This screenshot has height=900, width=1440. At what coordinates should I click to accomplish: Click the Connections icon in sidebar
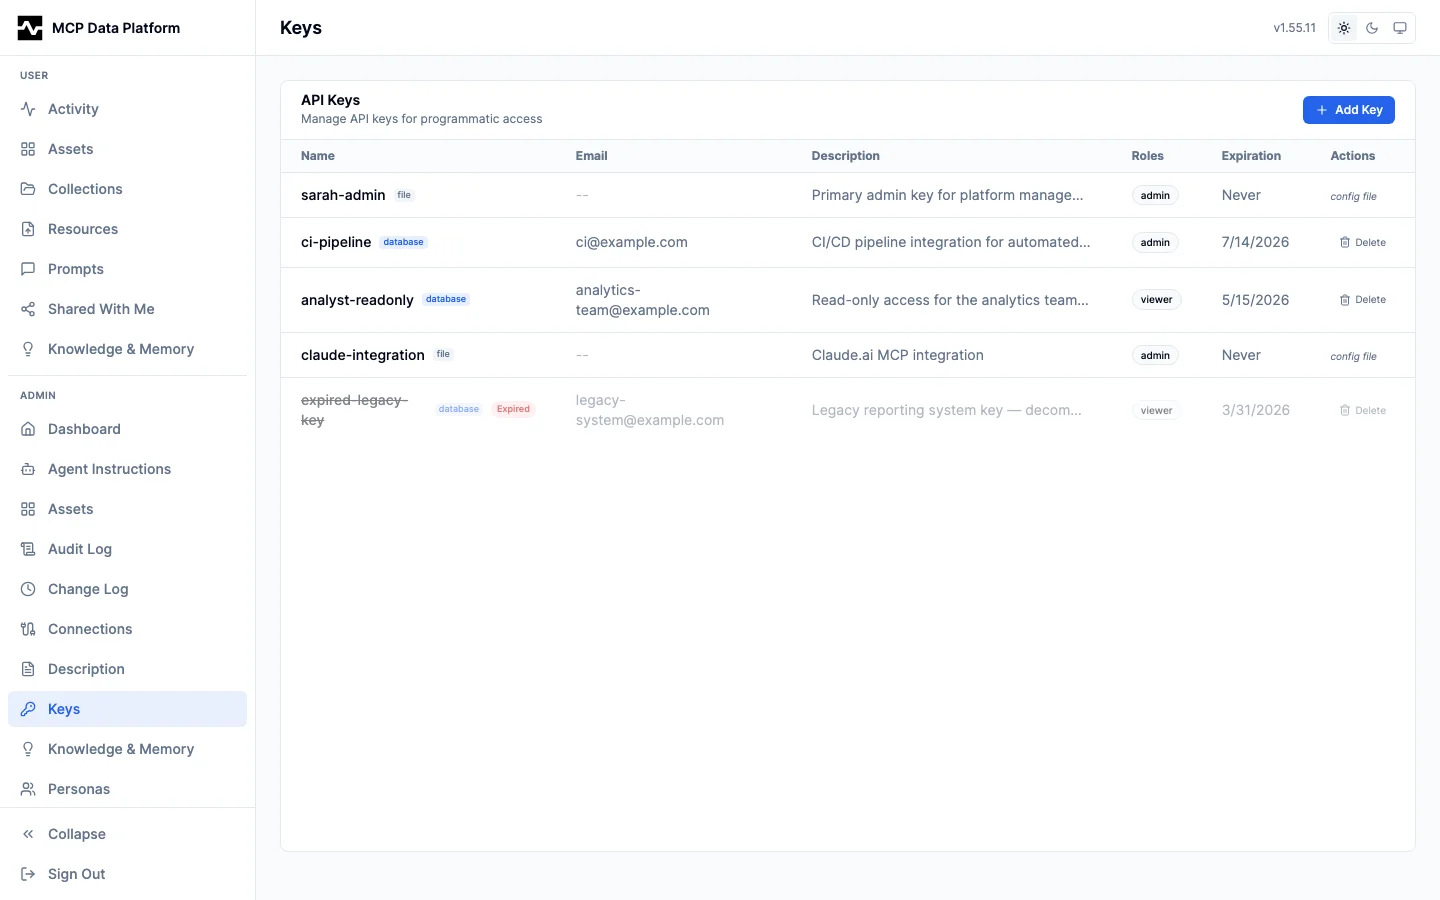pos(28,629)
